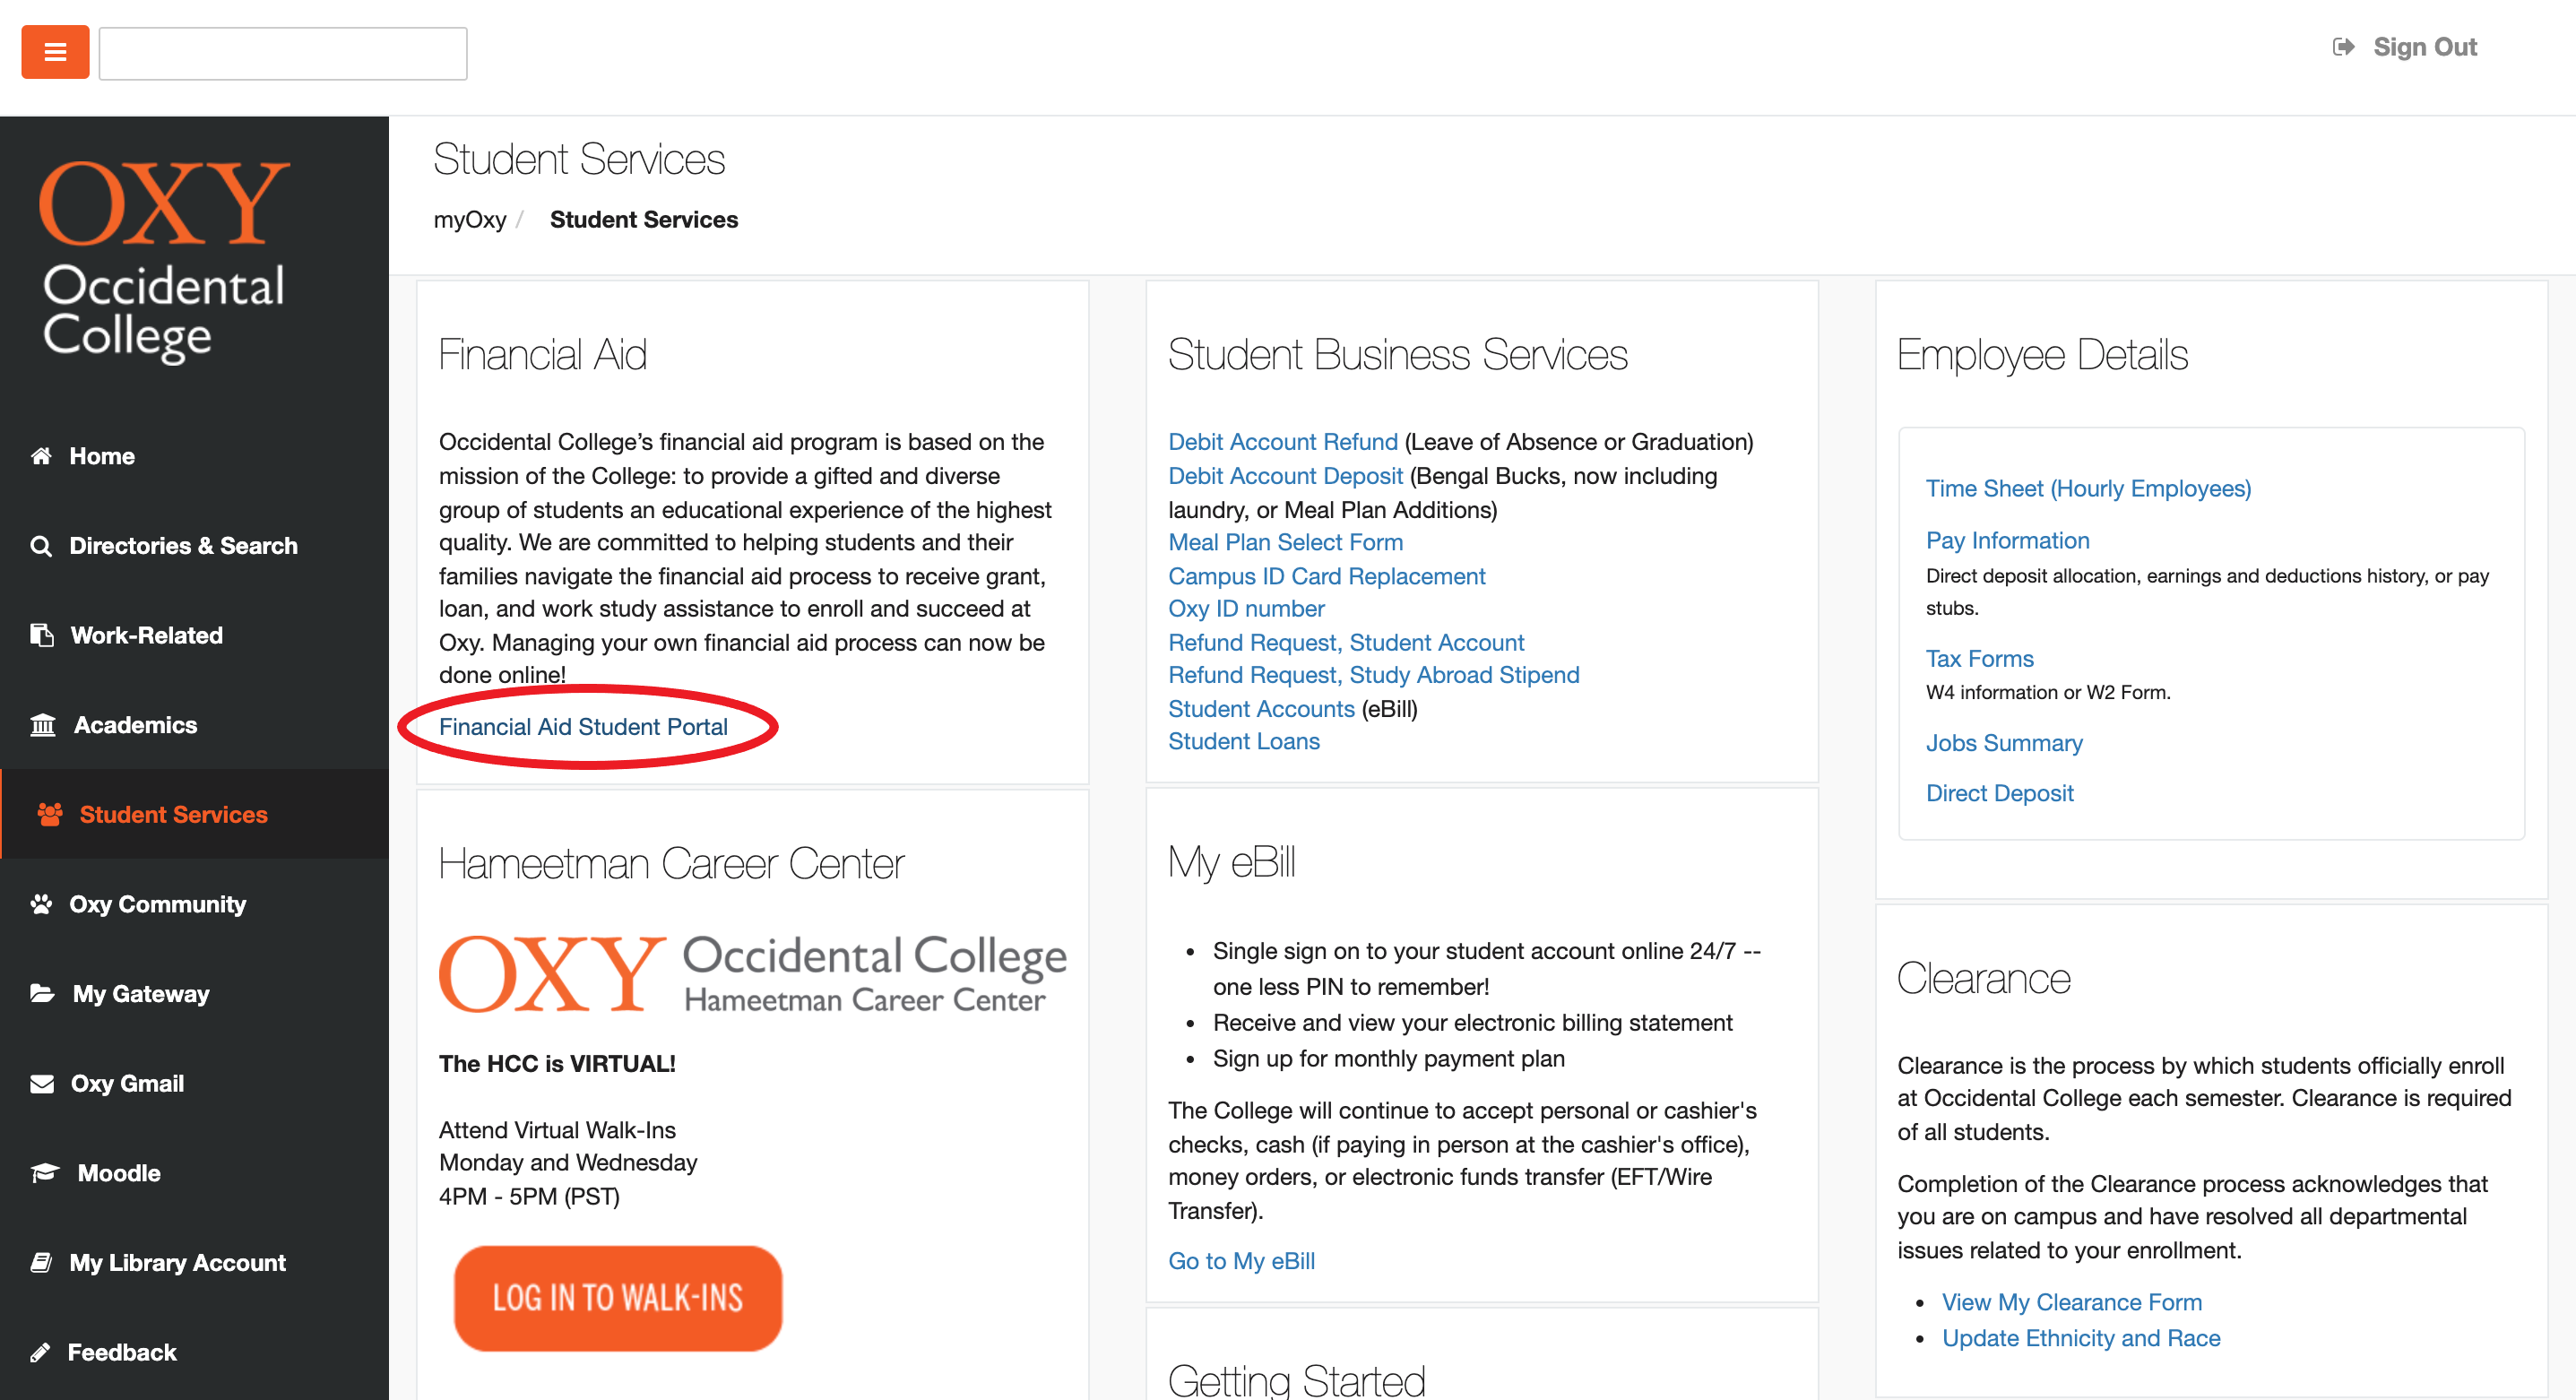Open the Student Loans link
2576x1400 pixels.
point(1243,742)
